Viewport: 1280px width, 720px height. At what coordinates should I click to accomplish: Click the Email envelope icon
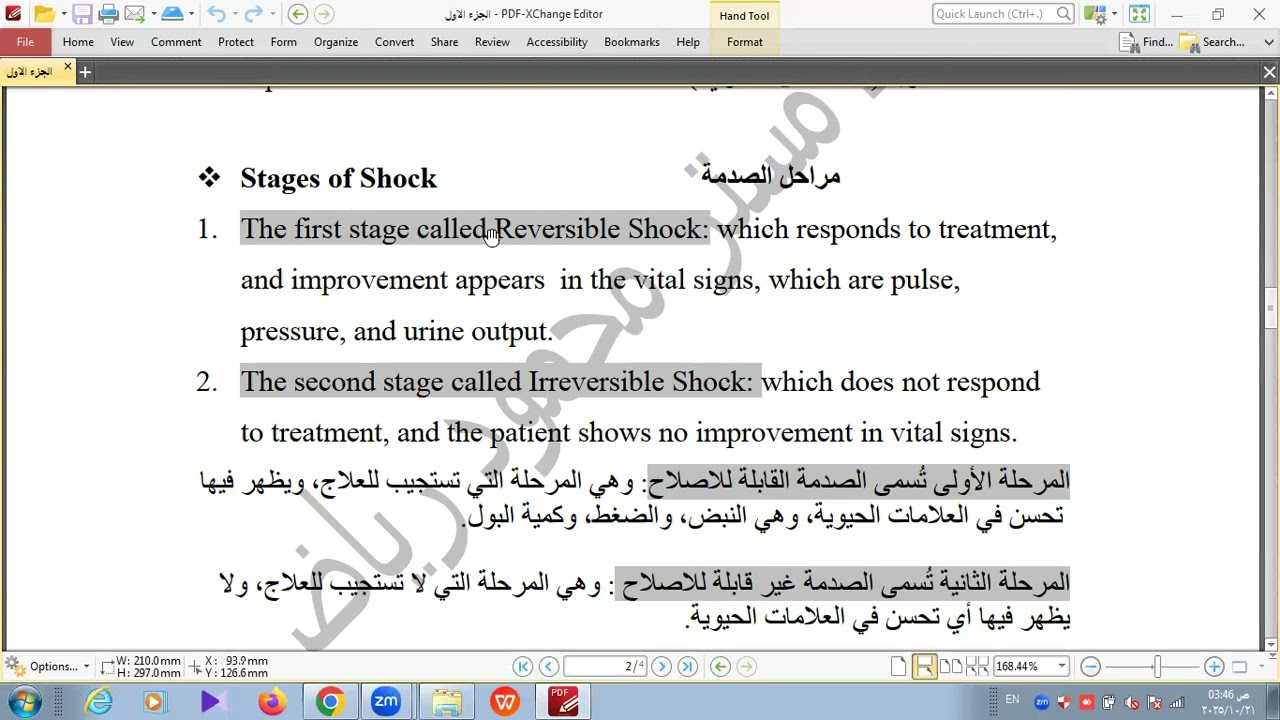134,14
